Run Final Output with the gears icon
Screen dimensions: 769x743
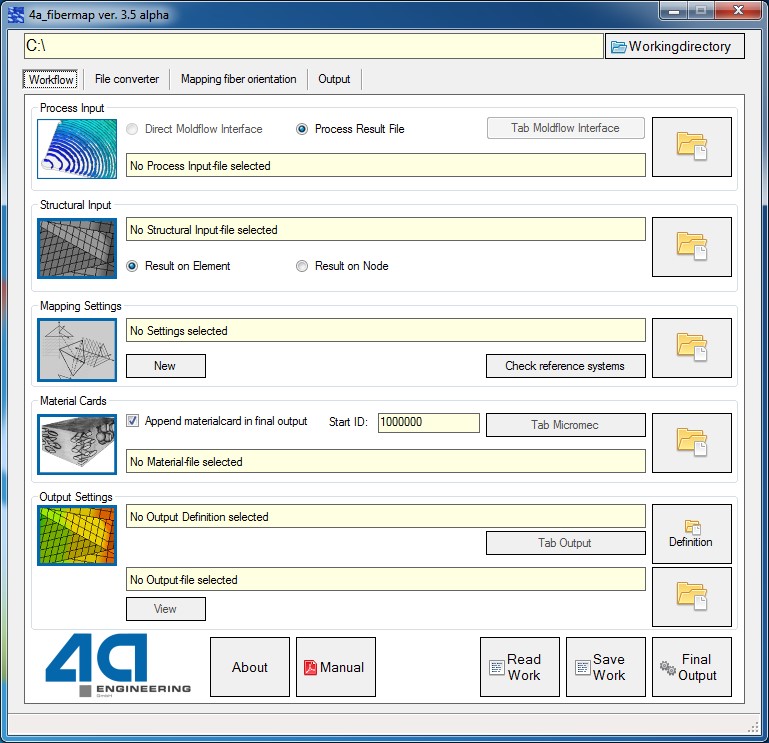[x=691, y=667]
